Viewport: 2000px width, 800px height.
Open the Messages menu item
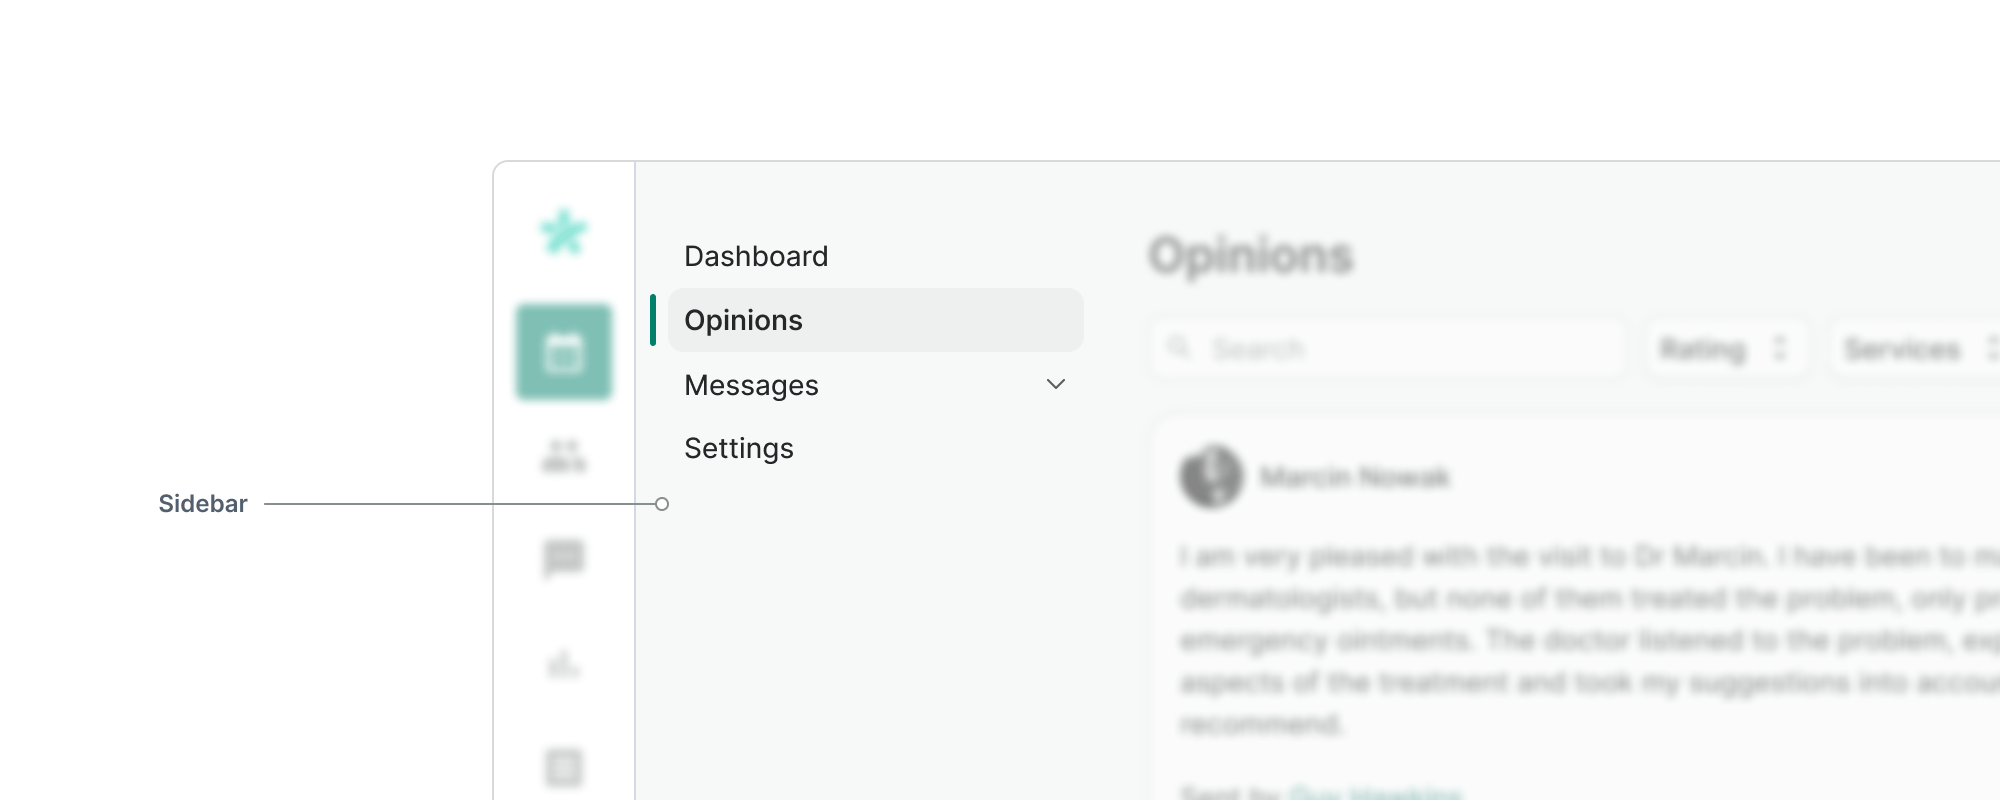(x=752, y=385)
